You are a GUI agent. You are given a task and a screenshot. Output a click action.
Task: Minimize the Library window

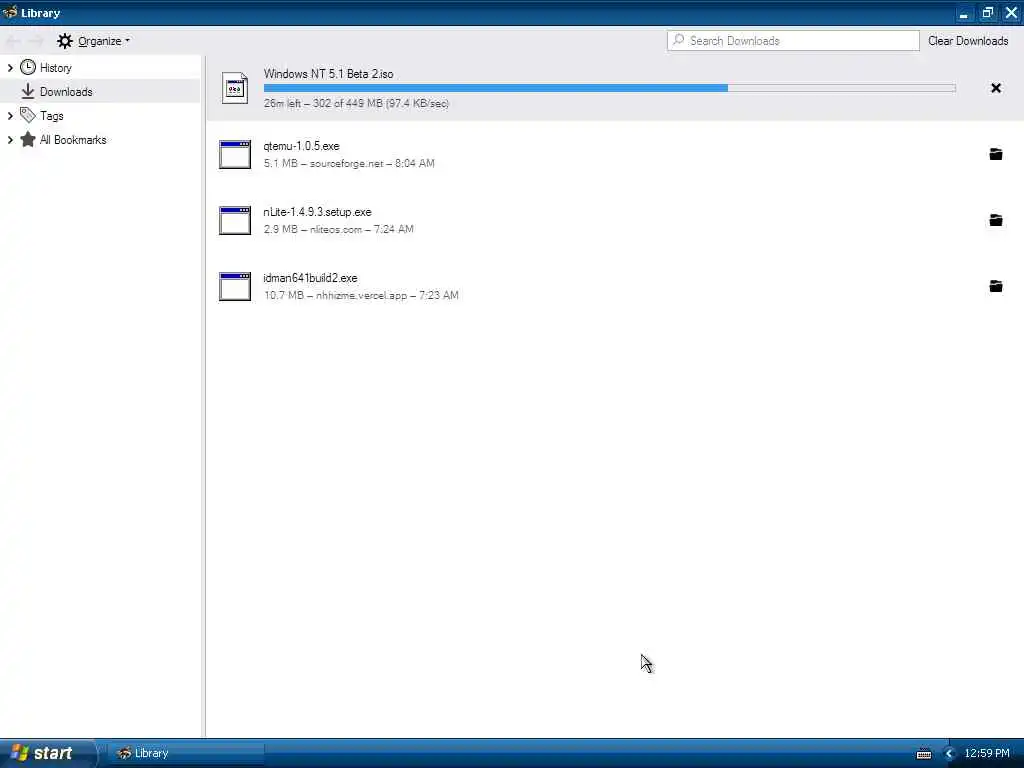click(x=963, y=13)
